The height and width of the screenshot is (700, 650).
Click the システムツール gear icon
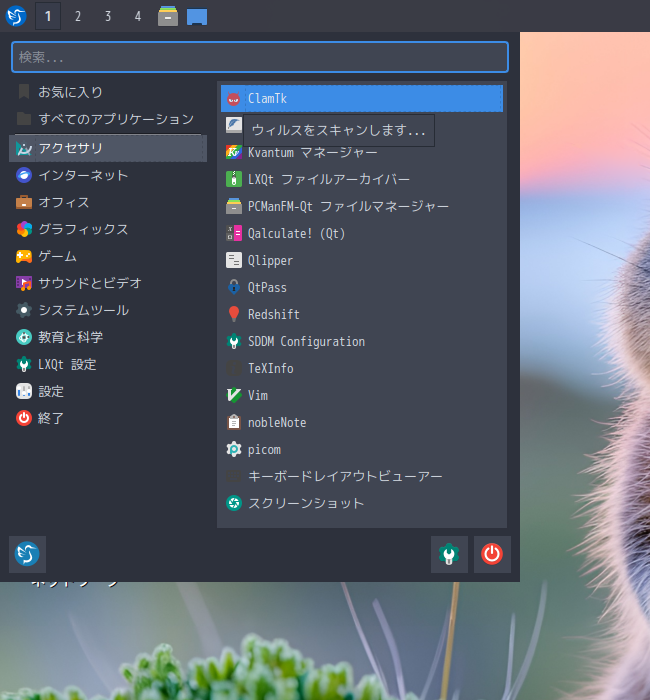[24, 310]
